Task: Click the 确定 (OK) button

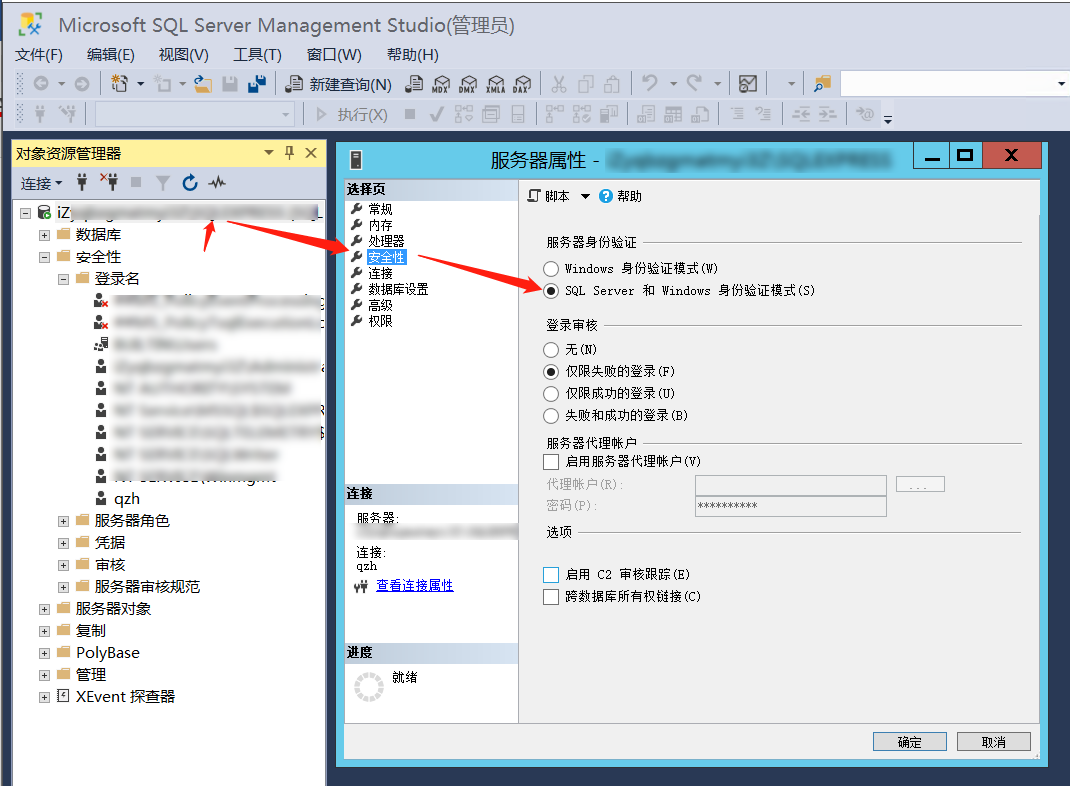Action: click(910, 742)
